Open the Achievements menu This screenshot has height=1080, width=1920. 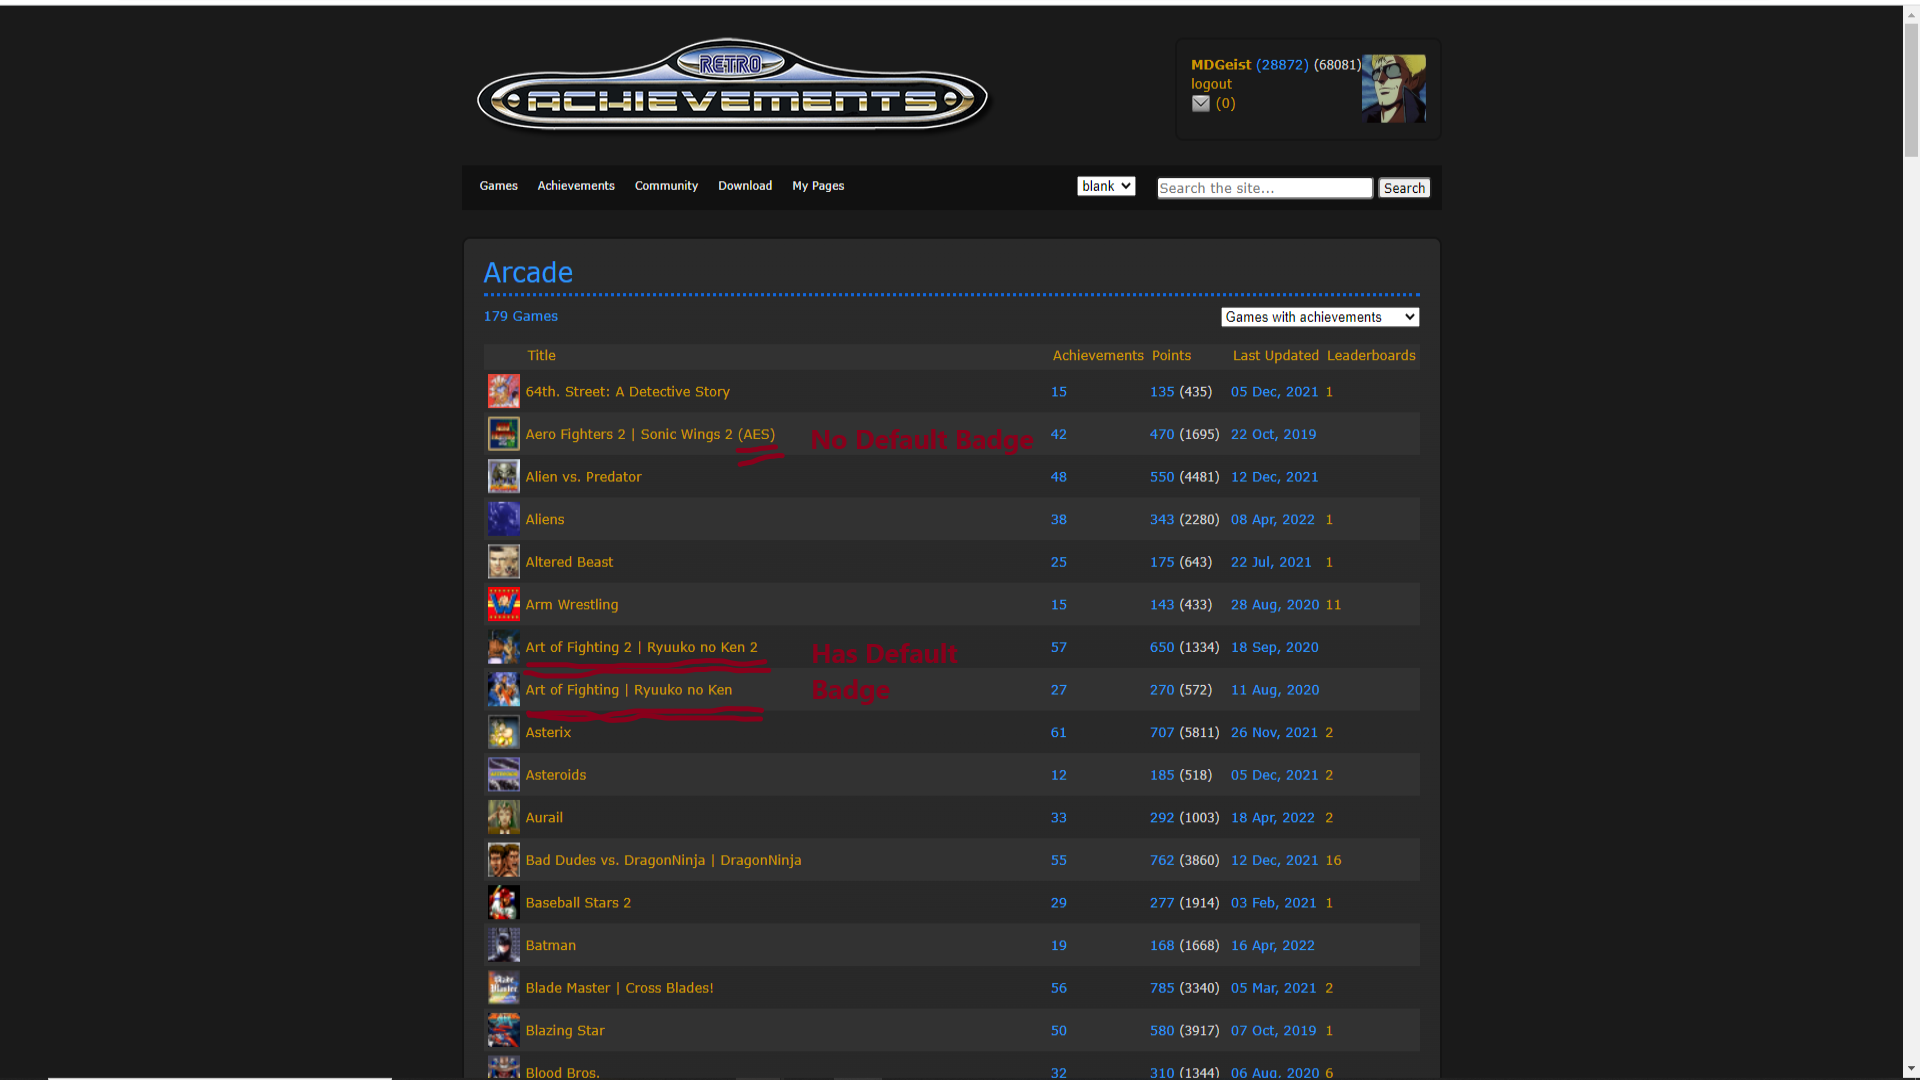(x=576, y=186)
